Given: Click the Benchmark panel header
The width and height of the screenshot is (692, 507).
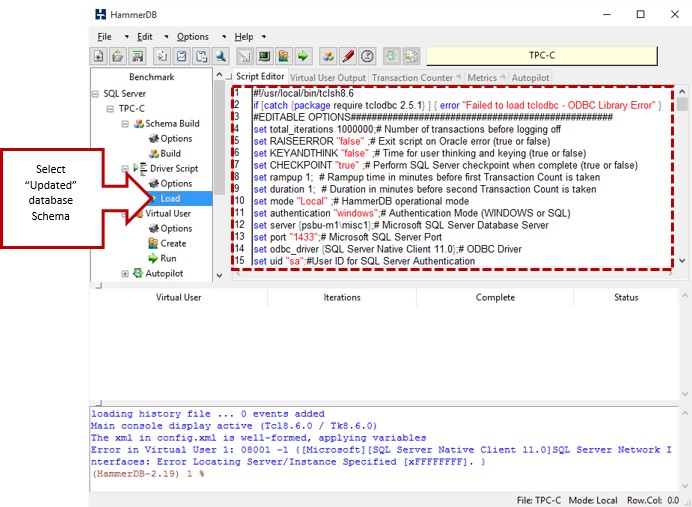Looking at the screenshot, I should pos(151,77).
